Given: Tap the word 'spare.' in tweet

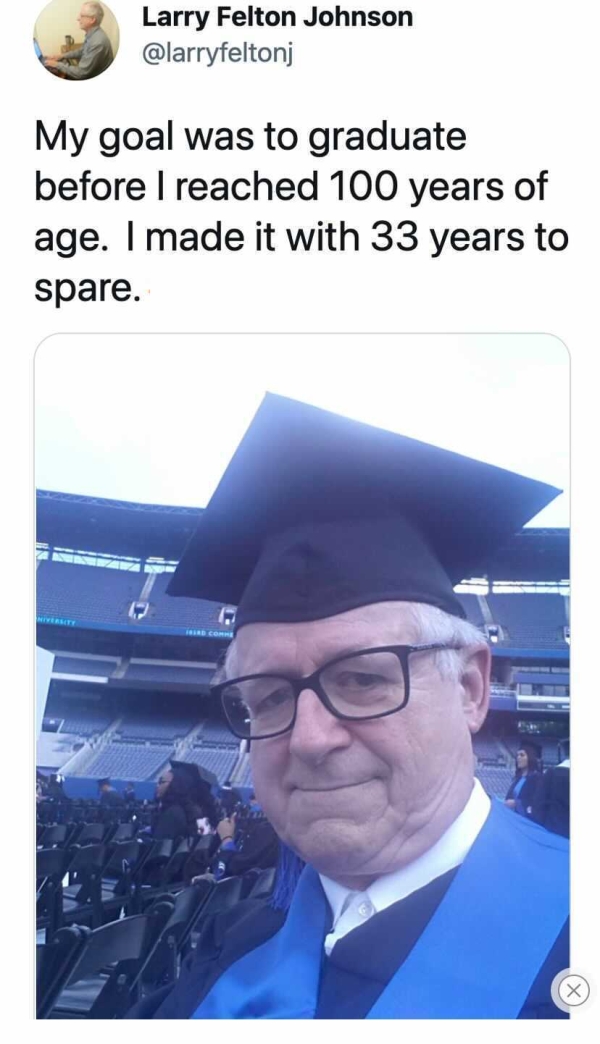Looking at the screenshot, I should 87,289.
